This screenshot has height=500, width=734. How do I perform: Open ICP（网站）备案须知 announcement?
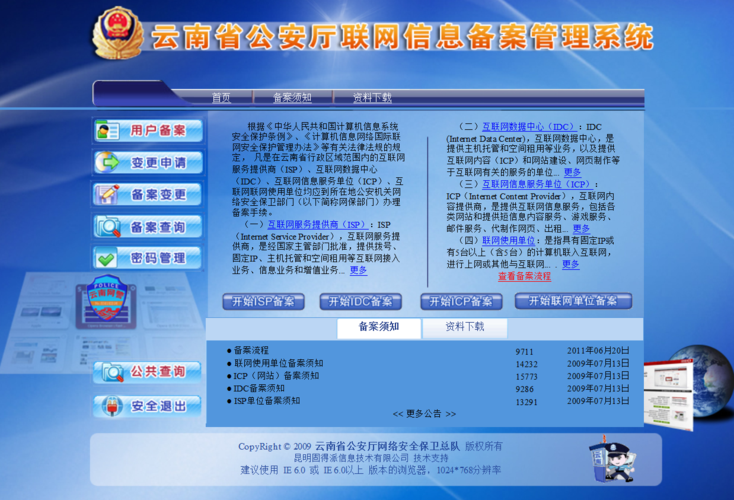coord(276,375)
